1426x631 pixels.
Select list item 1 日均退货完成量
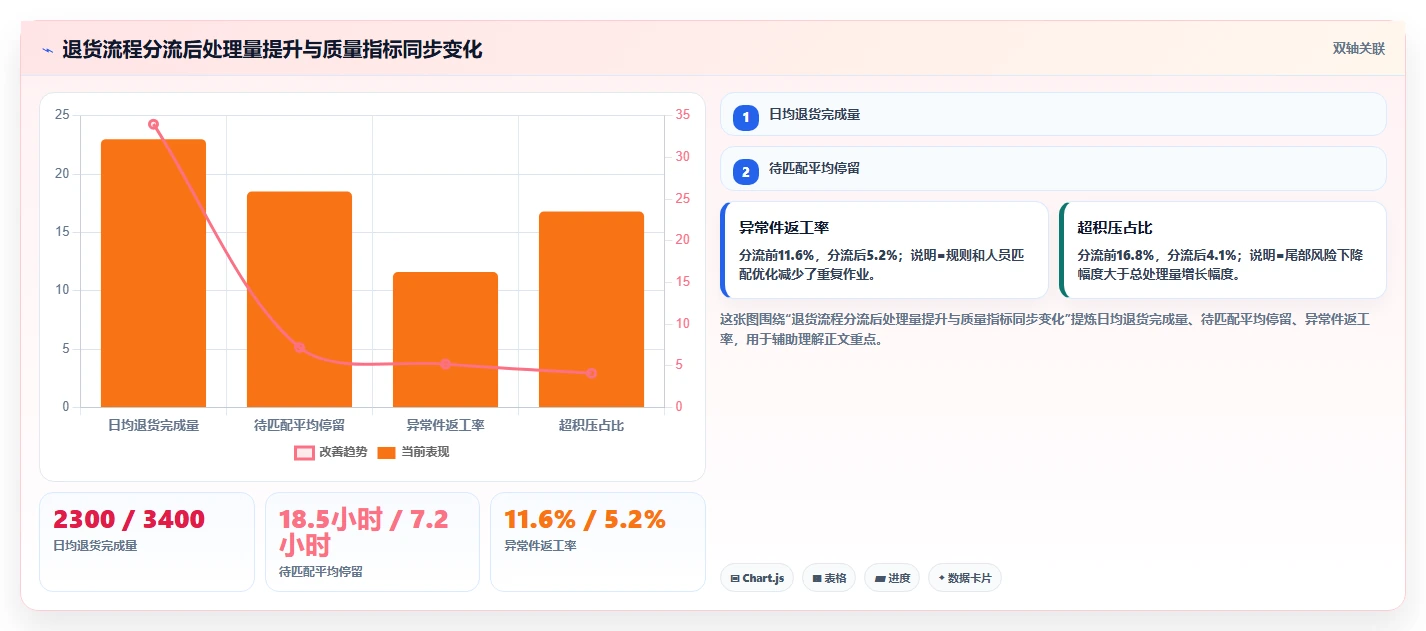(x=1053, y=114)
